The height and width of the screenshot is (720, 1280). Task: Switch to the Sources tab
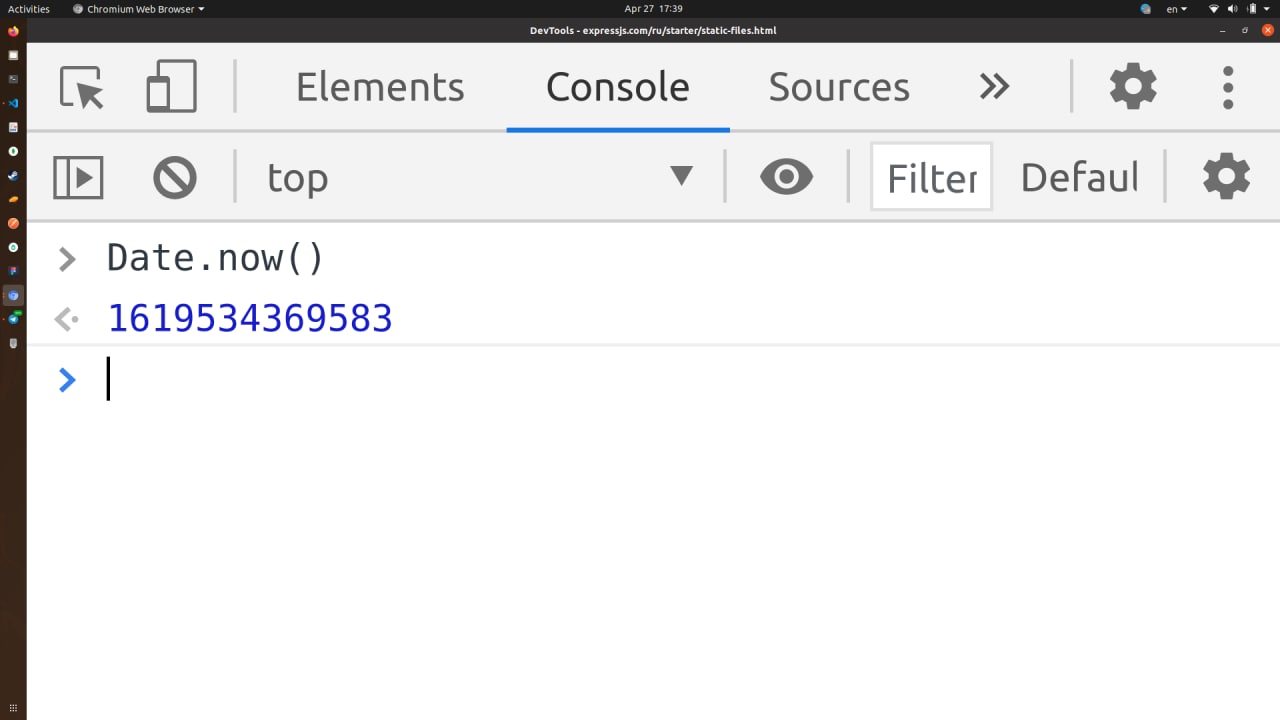click(x=839, y=87)
